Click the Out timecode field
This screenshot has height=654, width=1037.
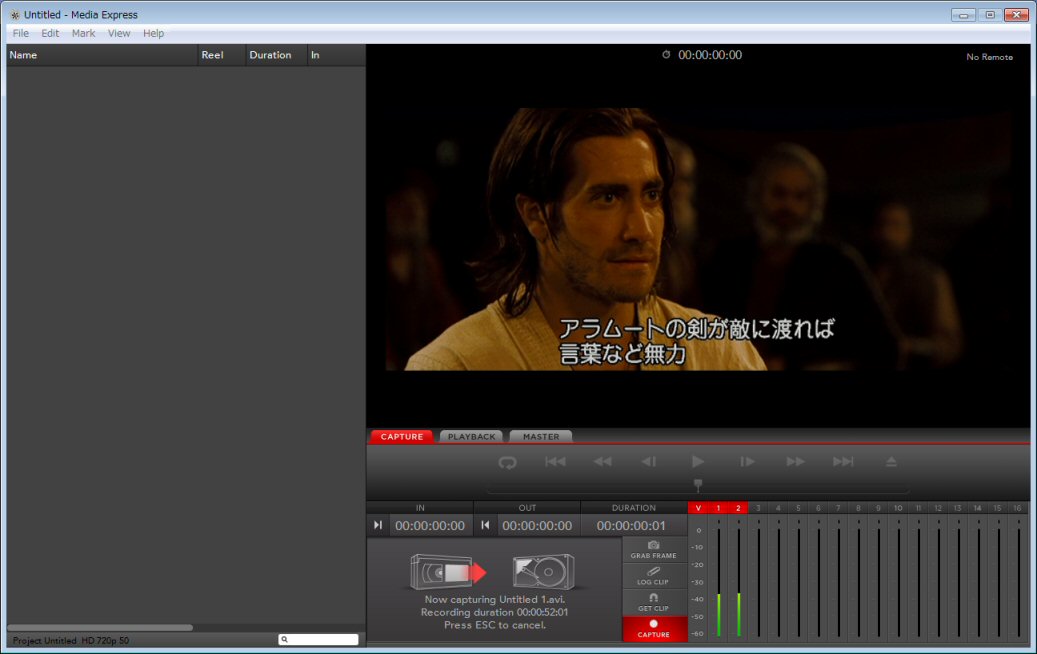(x=537, y=525)
